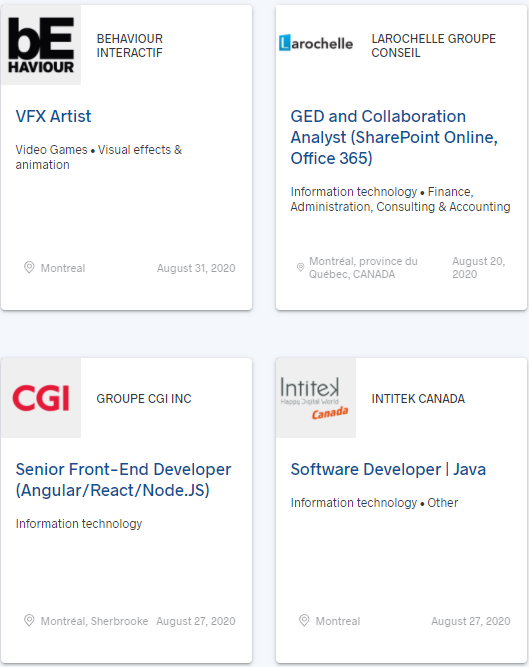Open the Software Developer | Java job title
The image size is (529, 667).
tap(388, 469)
